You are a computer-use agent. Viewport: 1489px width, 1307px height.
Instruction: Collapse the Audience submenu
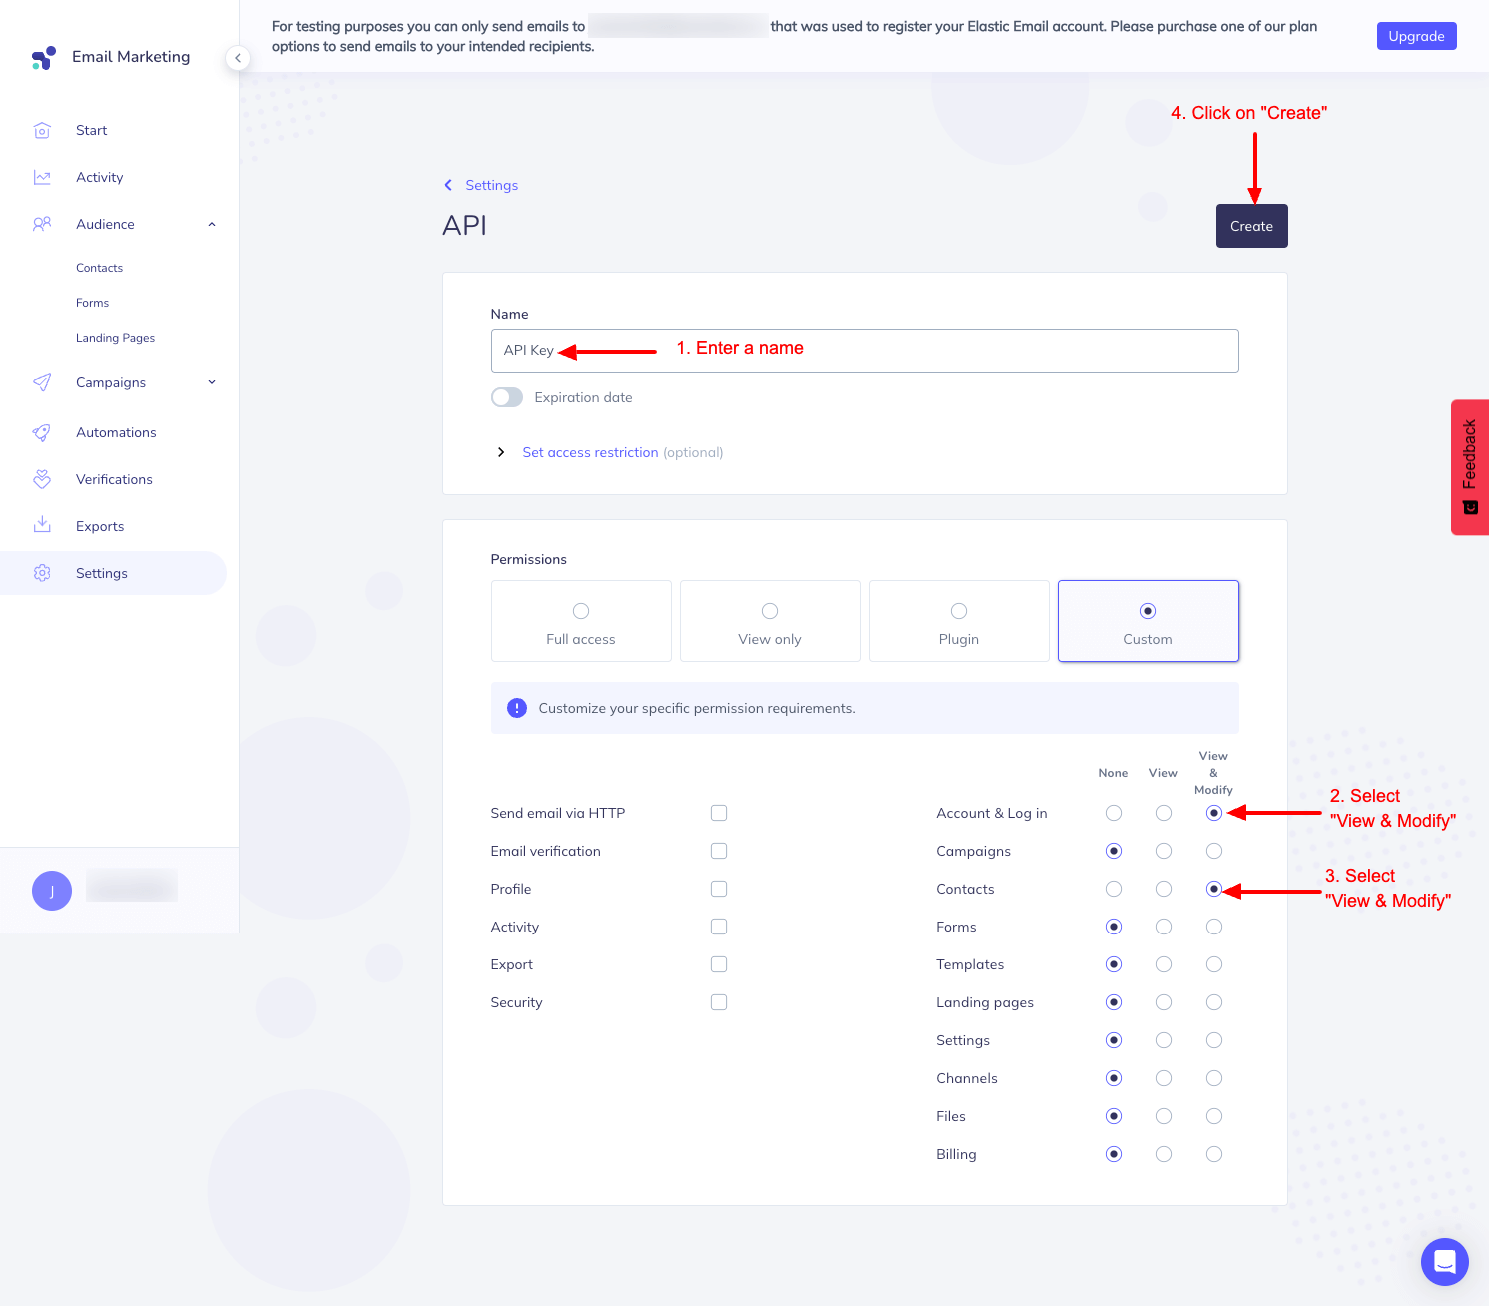click(x=212, y=225)
